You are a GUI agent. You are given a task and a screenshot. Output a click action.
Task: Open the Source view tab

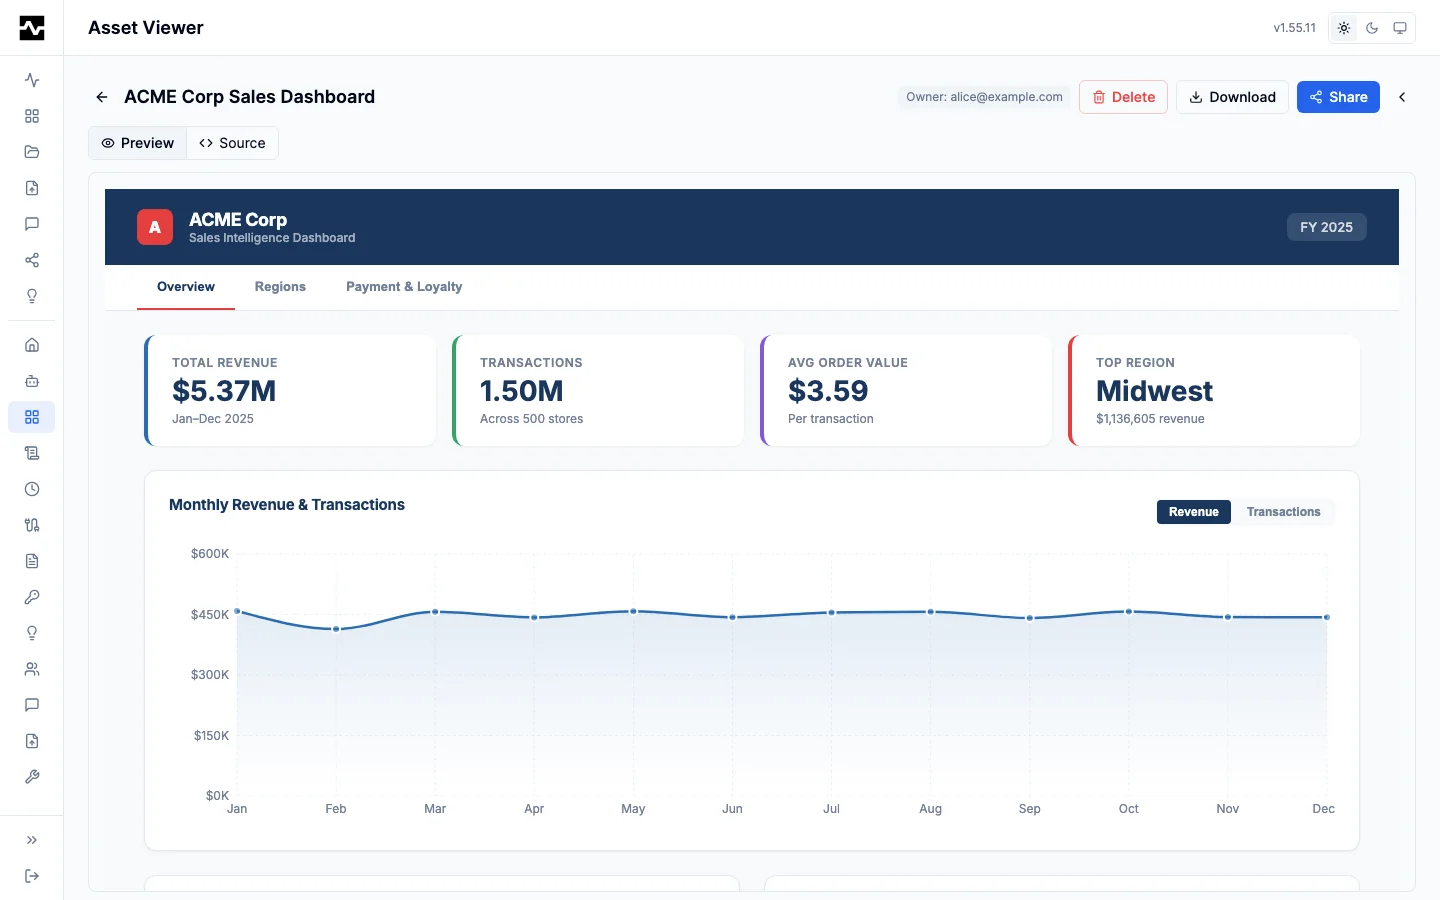232,143
